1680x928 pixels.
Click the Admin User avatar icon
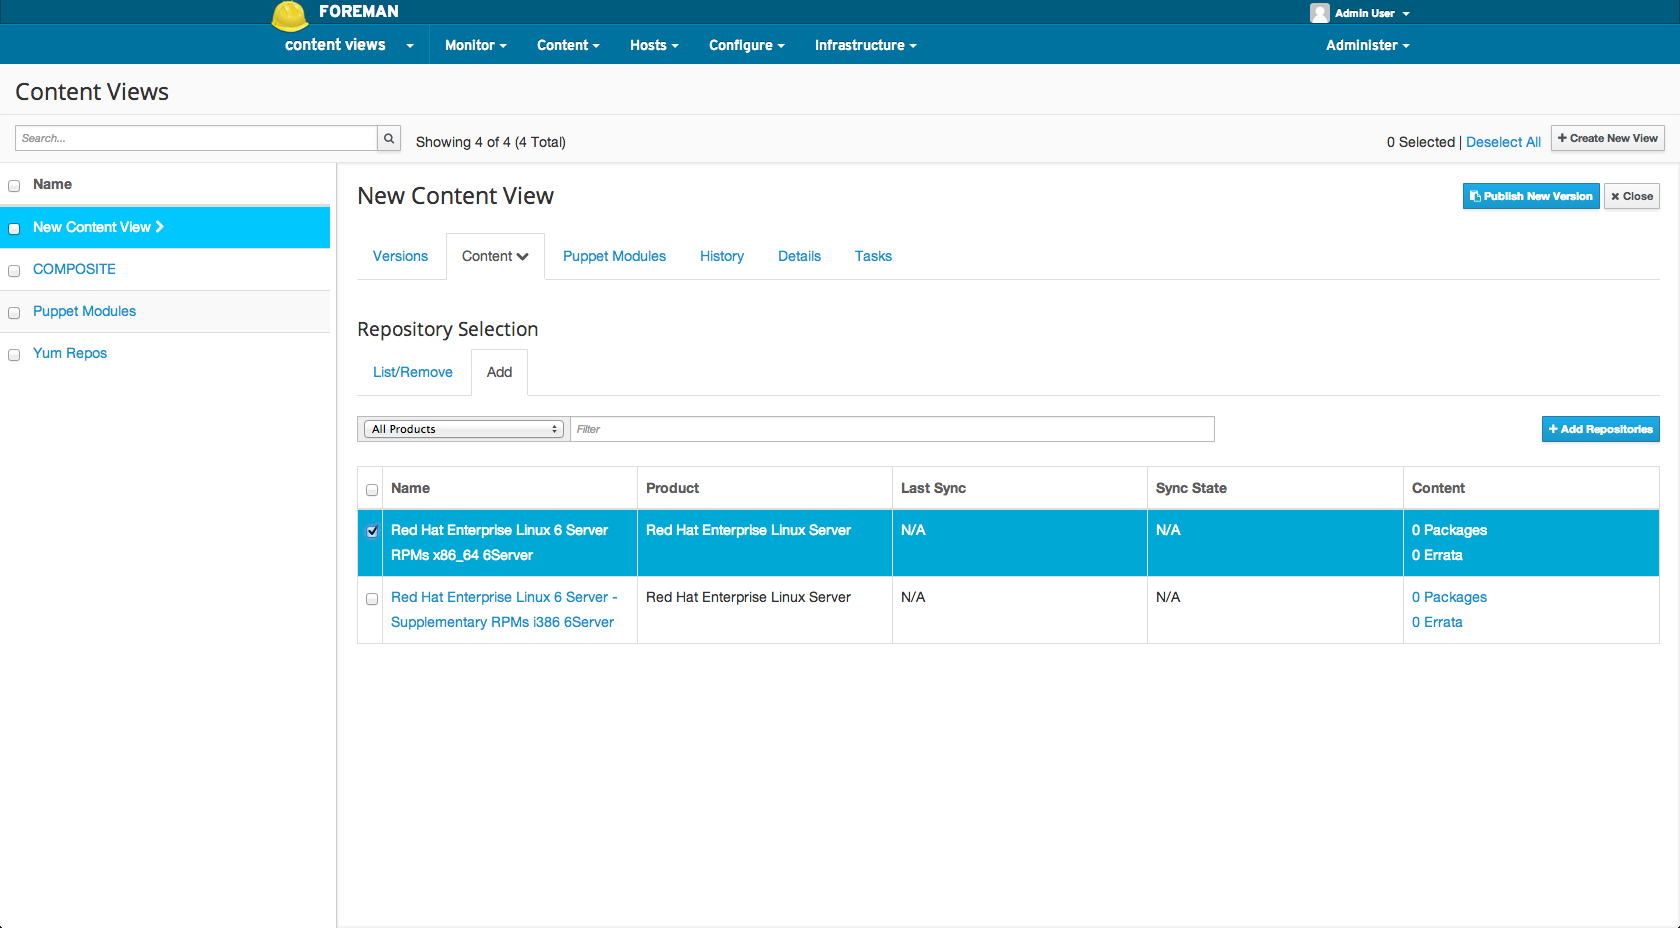click(1320, 13)
